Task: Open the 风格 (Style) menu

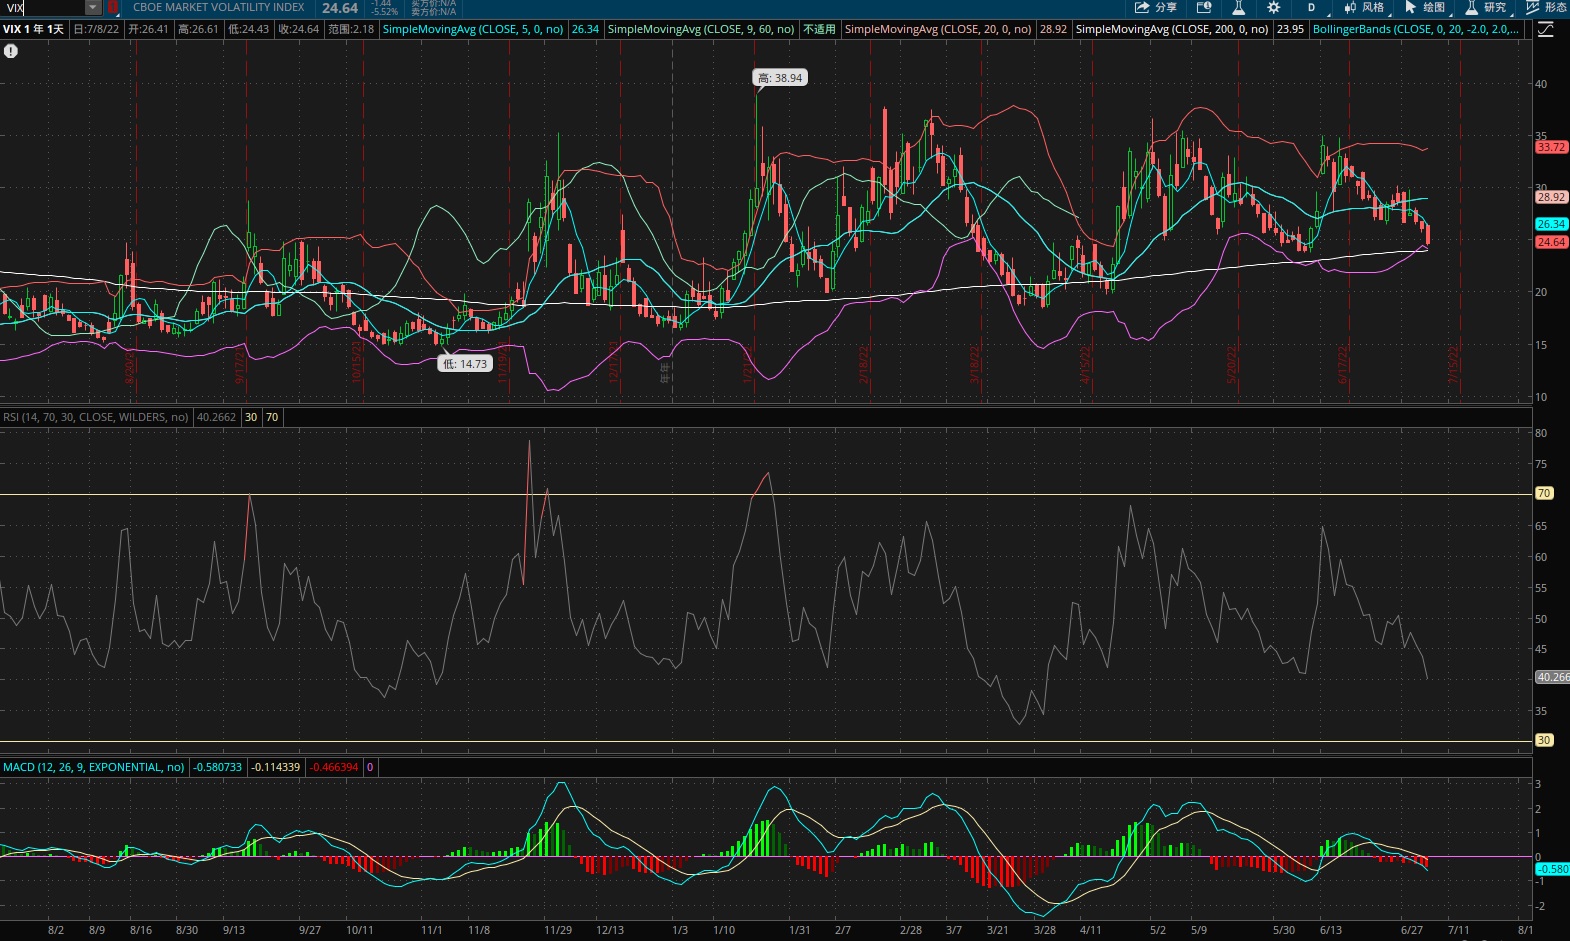Action: click(x=1365, y=8)
